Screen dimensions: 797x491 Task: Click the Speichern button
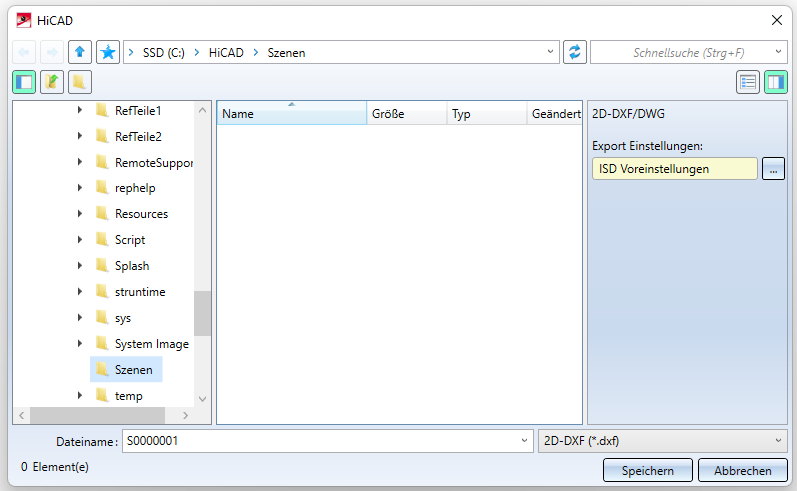648,470
